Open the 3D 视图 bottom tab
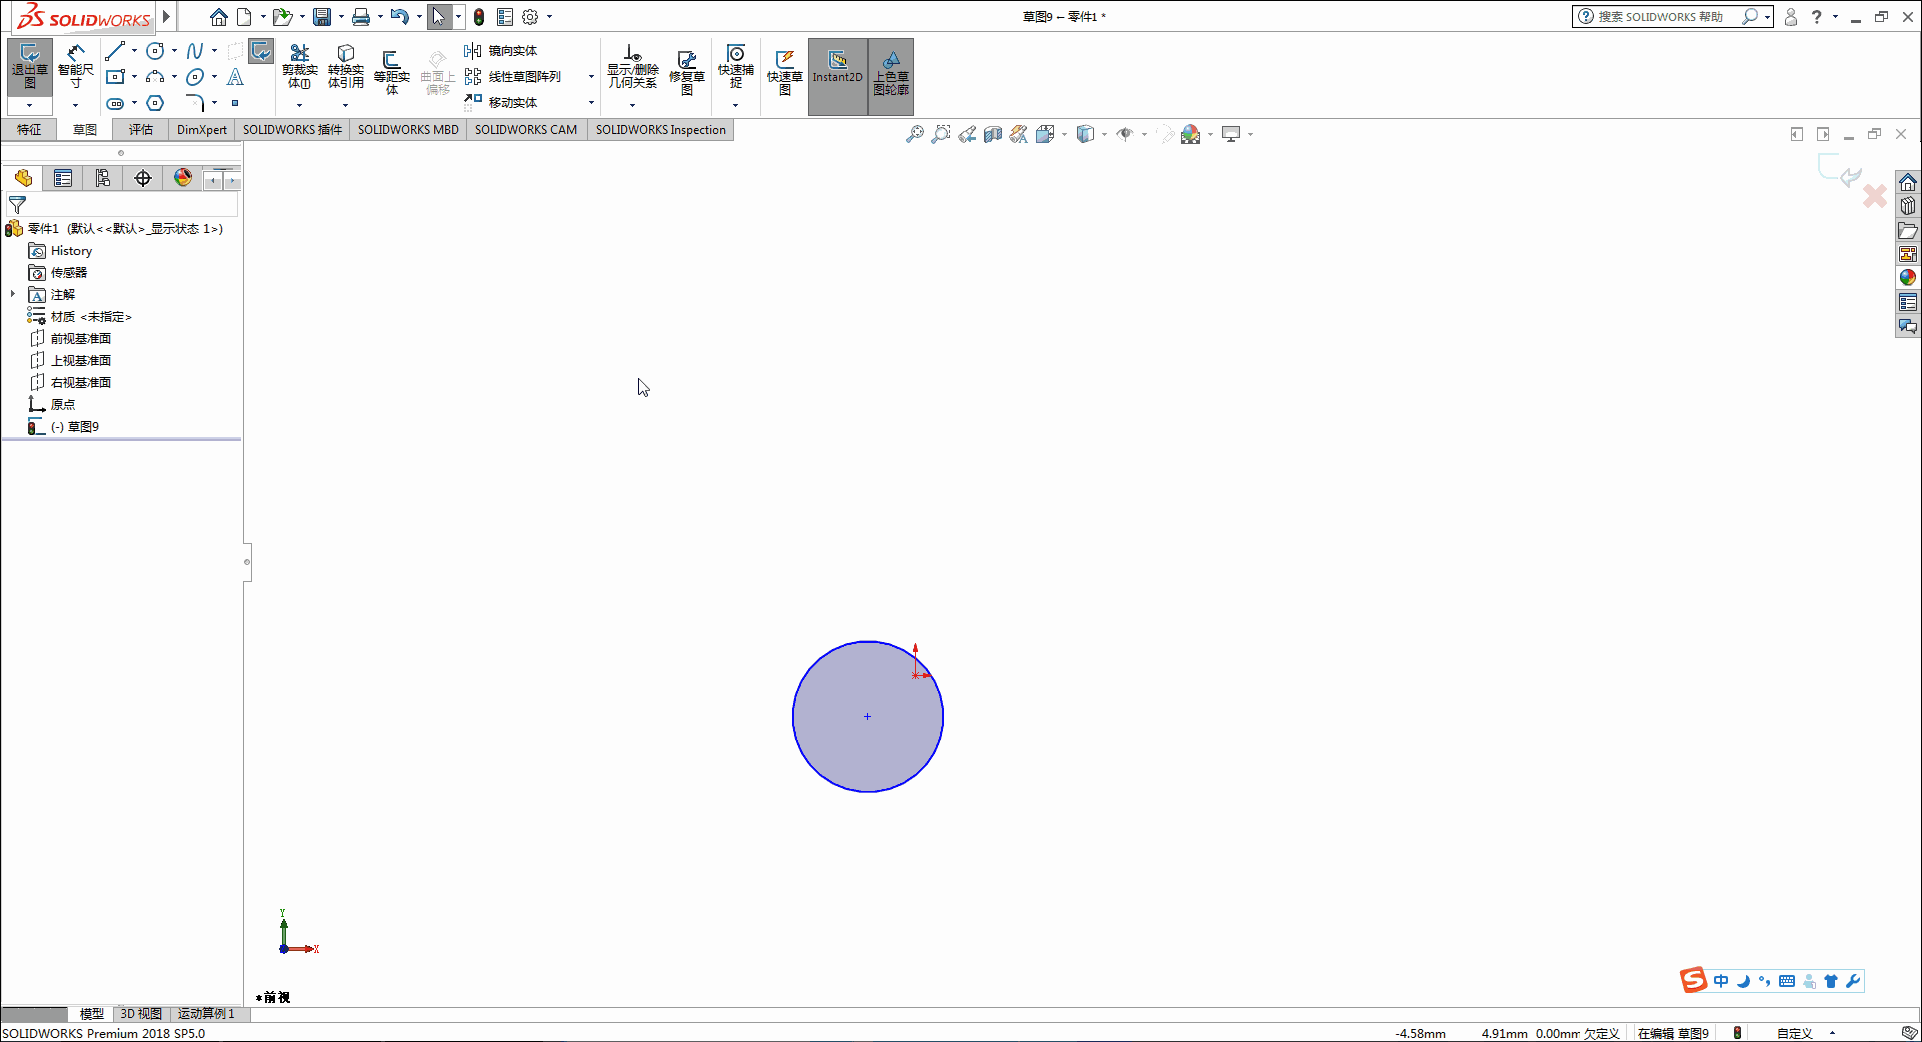This screenshot has height=1042, width=1922. coord(141,1014)
